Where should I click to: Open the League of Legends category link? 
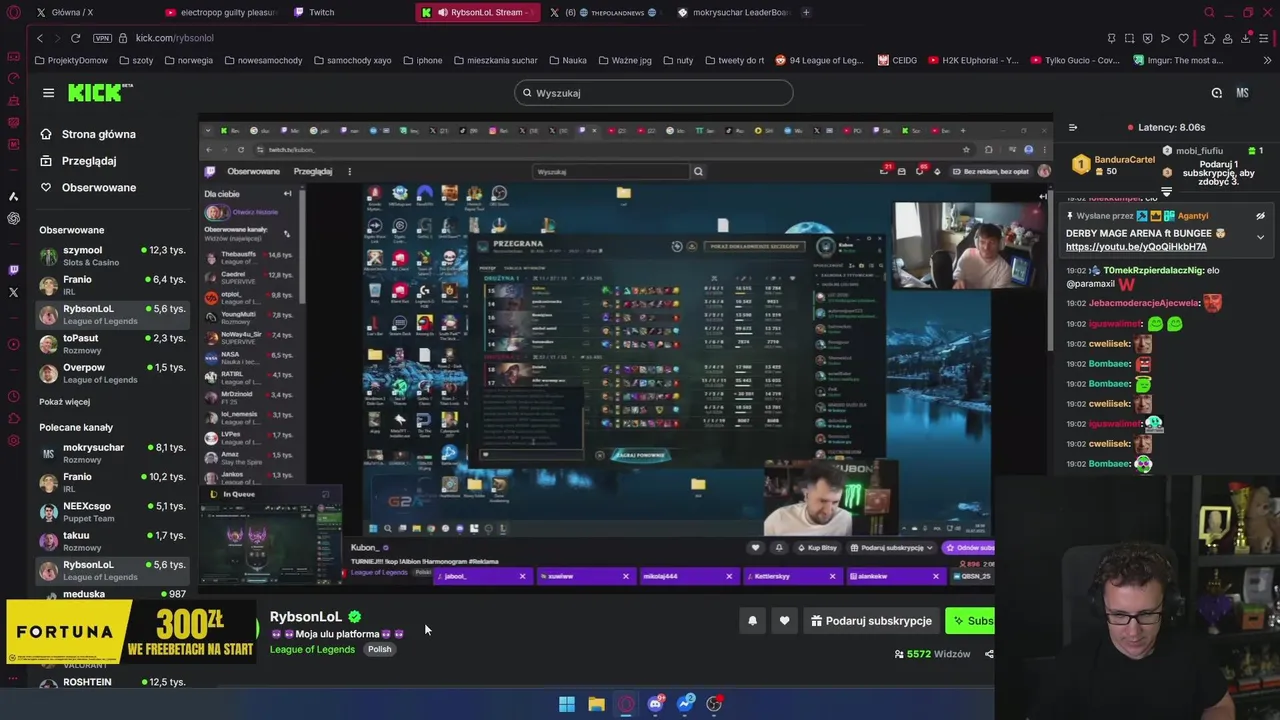coord(312,649)
